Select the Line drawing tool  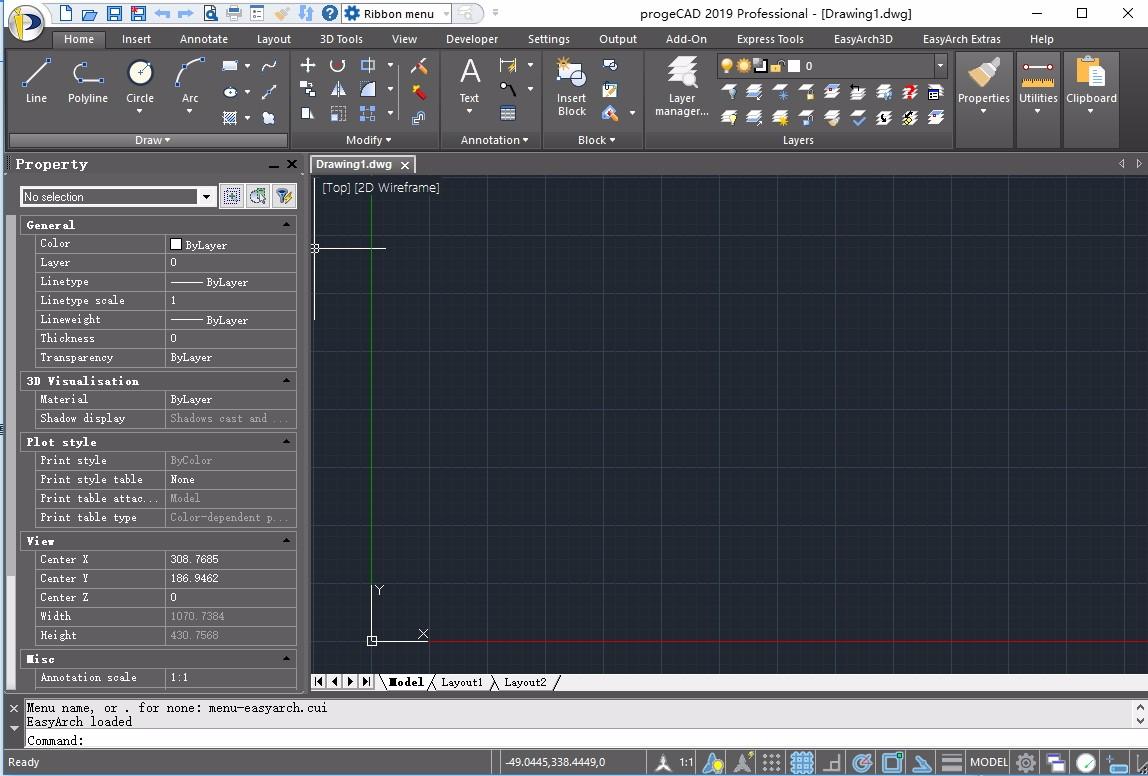click(36, 82)
